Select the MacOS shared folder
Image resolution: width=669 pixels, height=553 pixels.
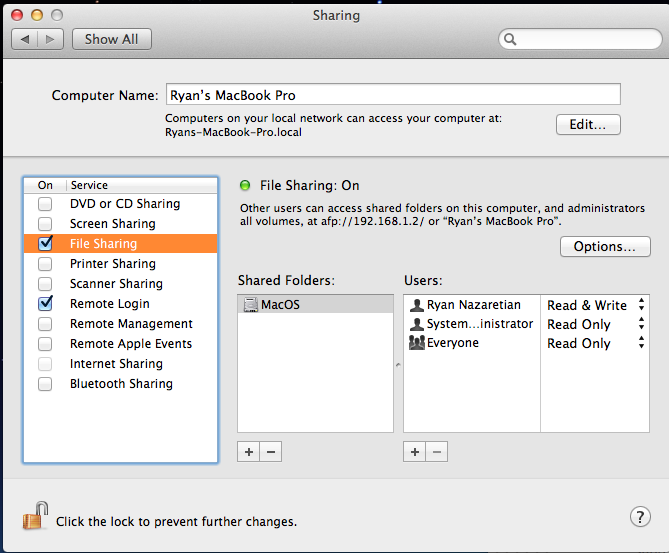[x=315, y=304]
